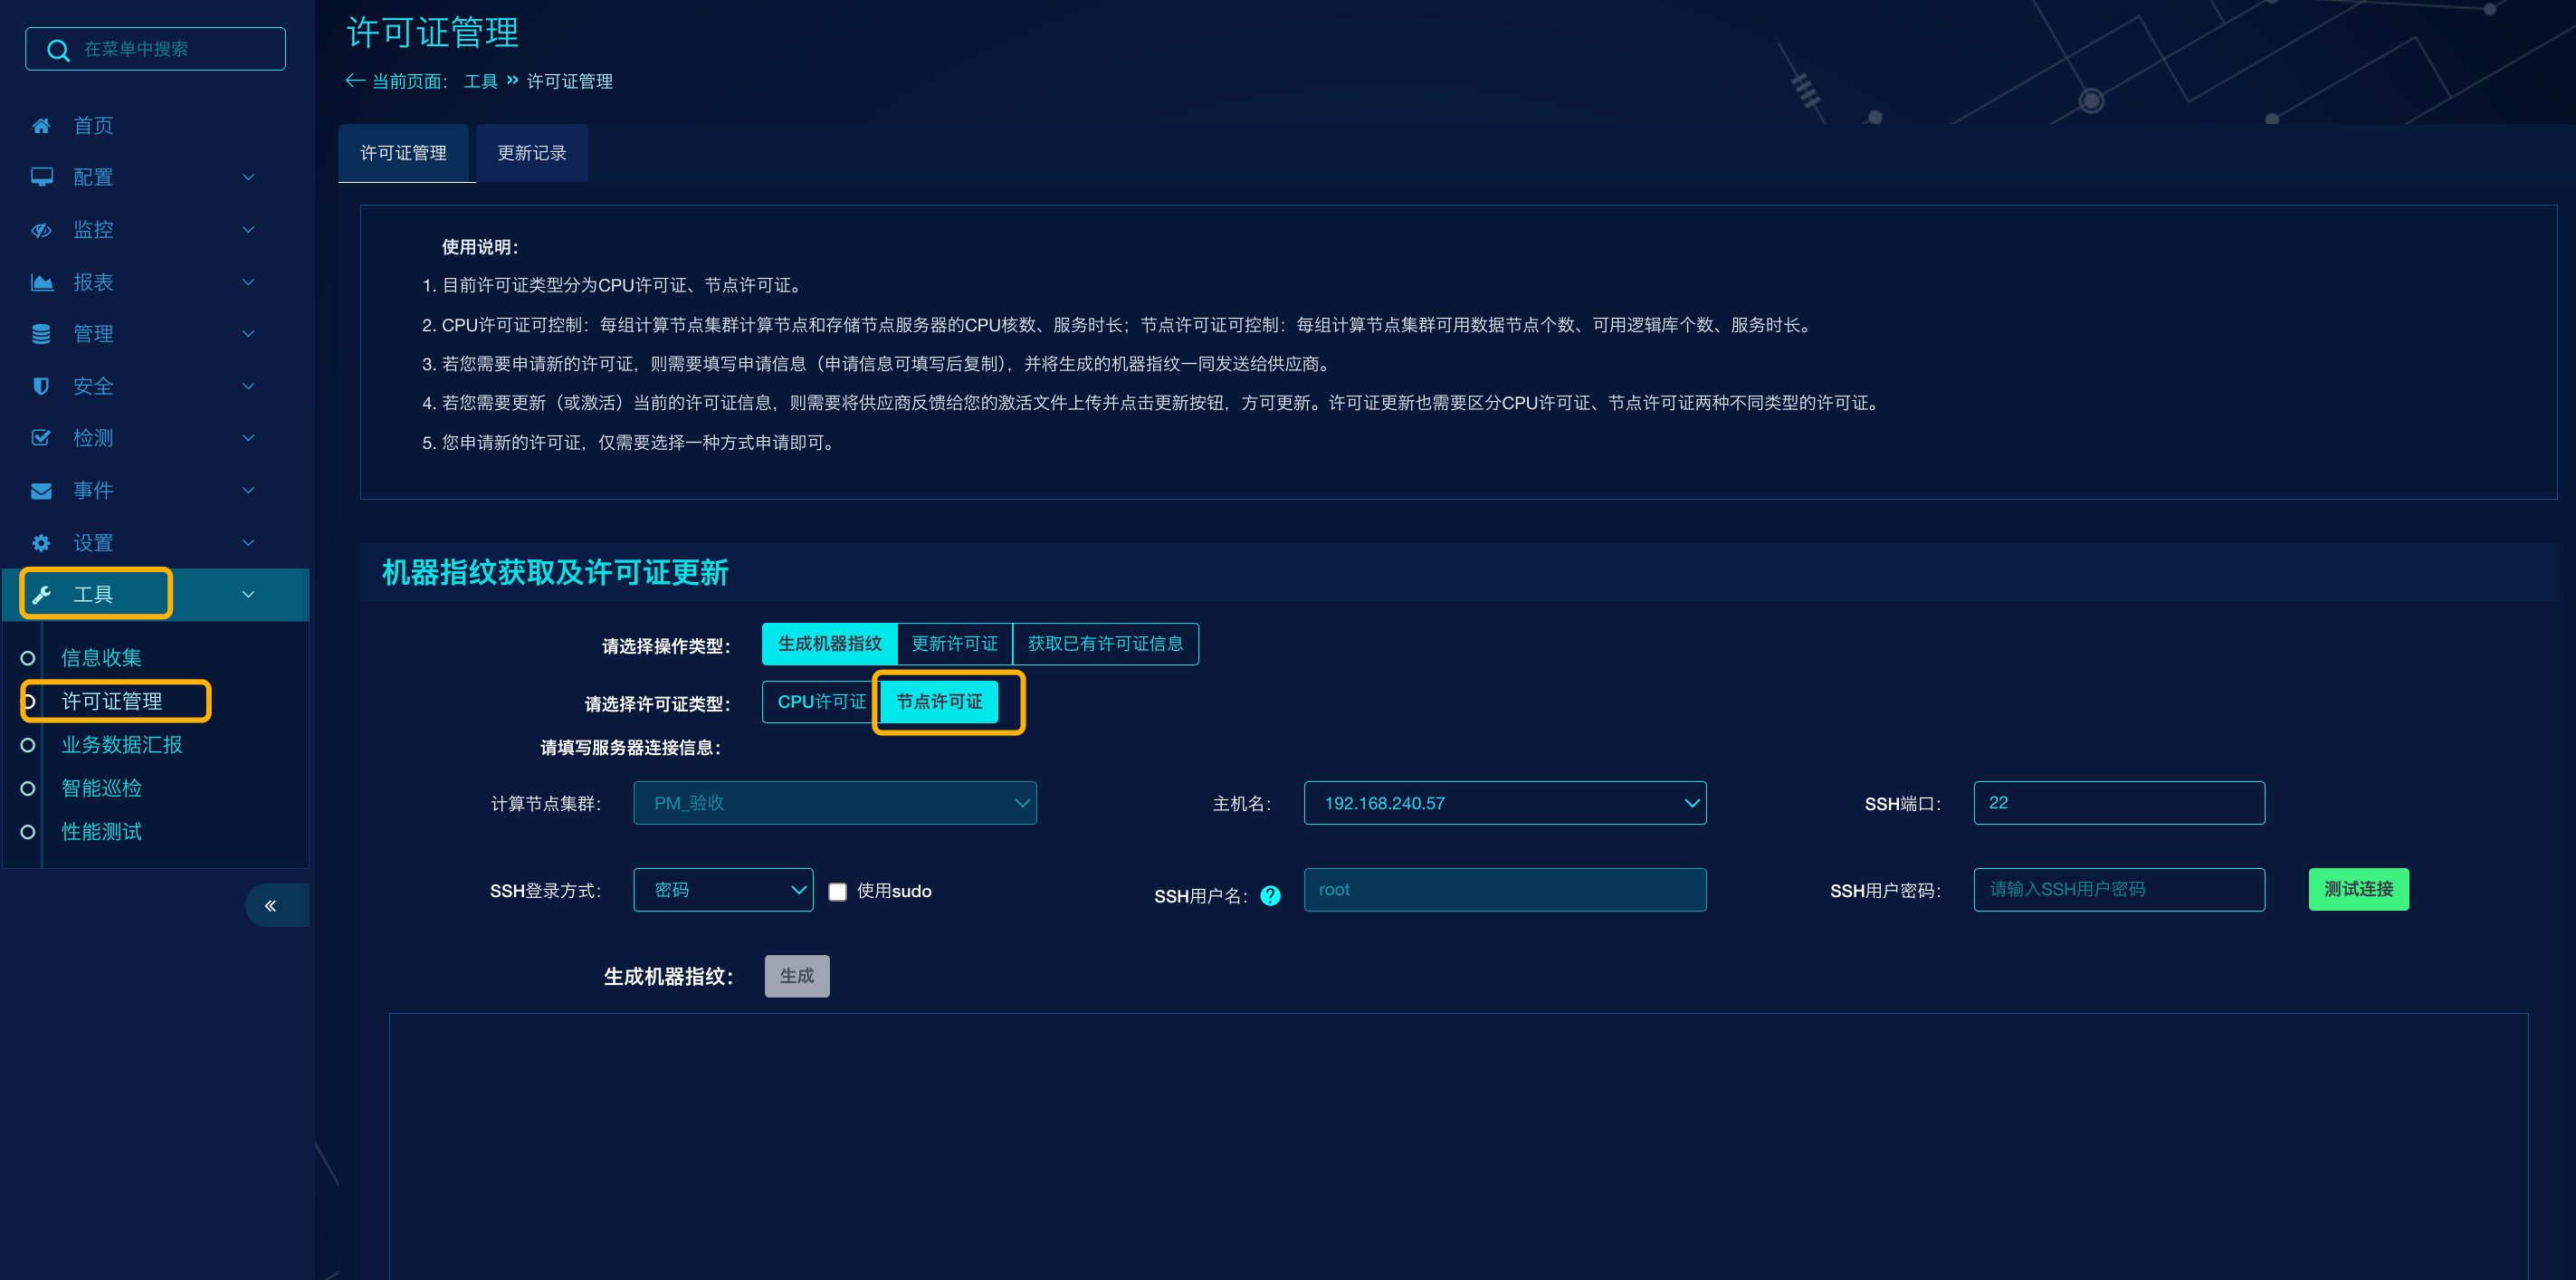Click the monitor icon for 配置
The height and width of the screenshot is (1280, 2576).
point(41,177)
